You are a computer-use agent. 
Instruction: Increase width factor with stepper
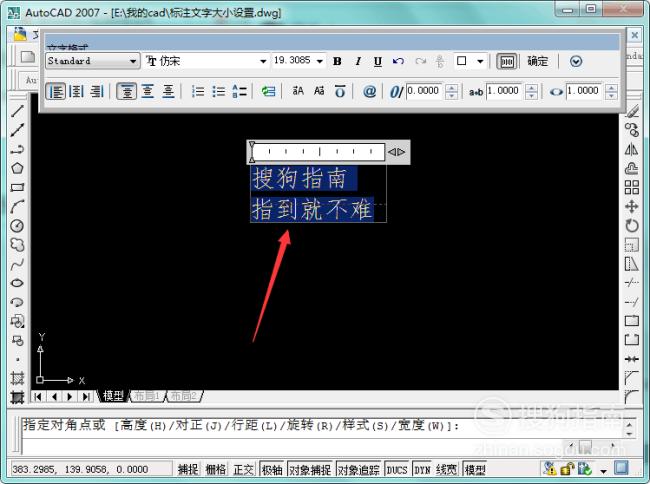point(611,87)
